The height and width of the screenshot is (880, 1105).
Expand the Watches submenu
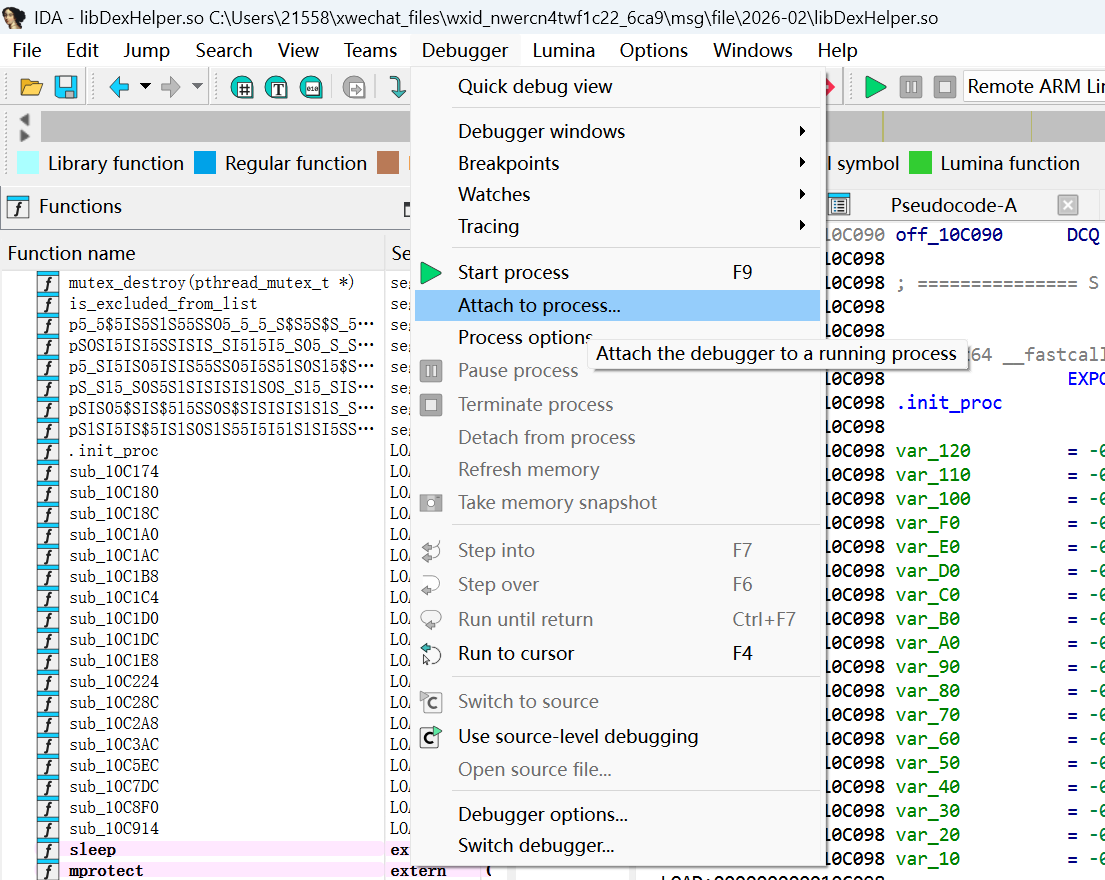click(x=617, y=194)
